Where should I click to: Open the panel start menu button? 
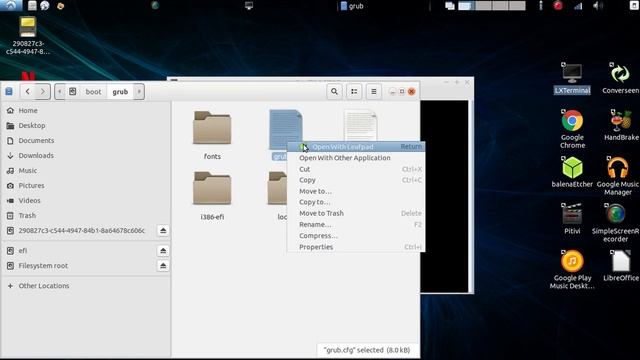[11, 5]
